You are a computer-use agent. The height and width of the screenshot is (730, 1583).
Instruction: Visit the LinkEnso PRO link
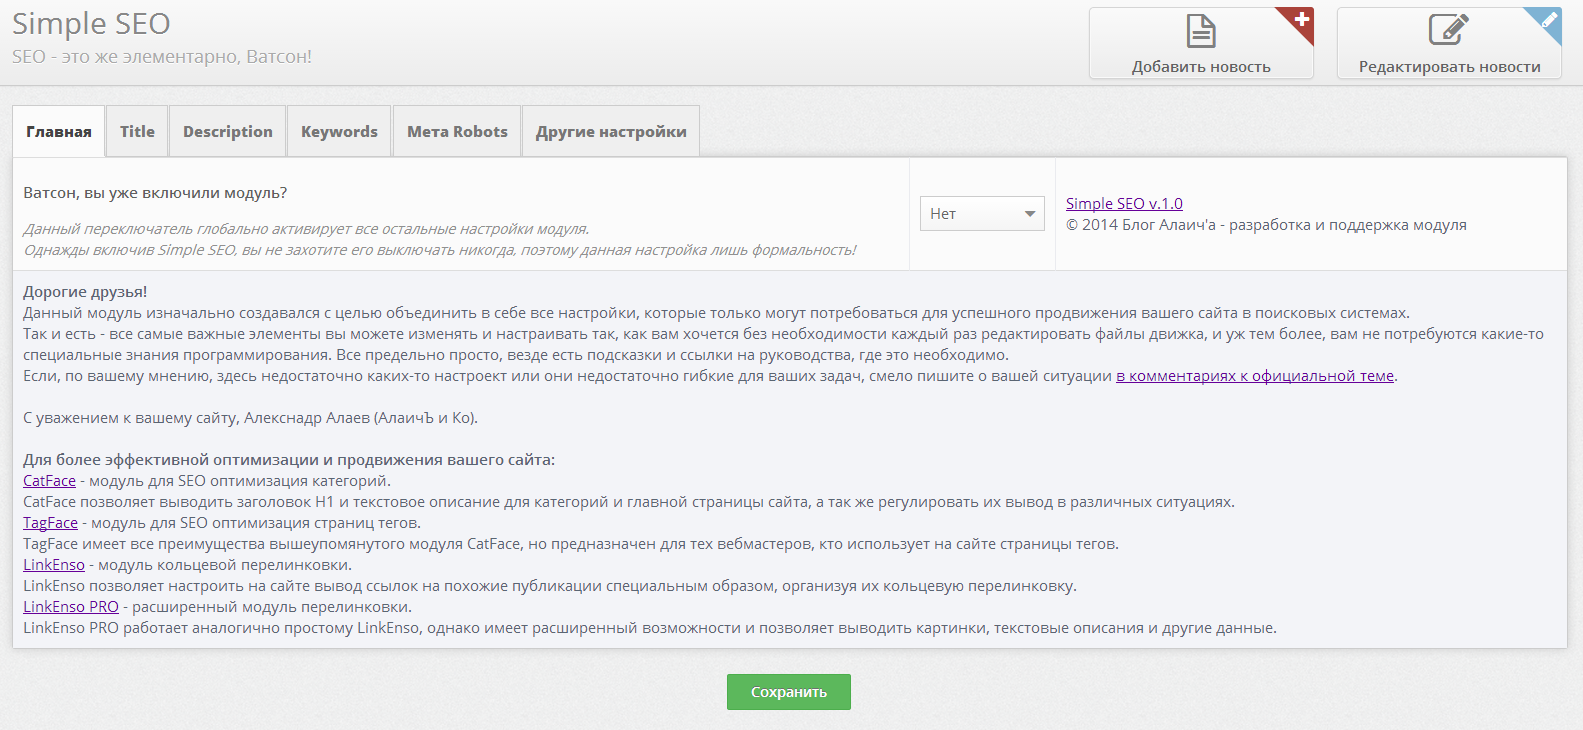pos(71,607)
